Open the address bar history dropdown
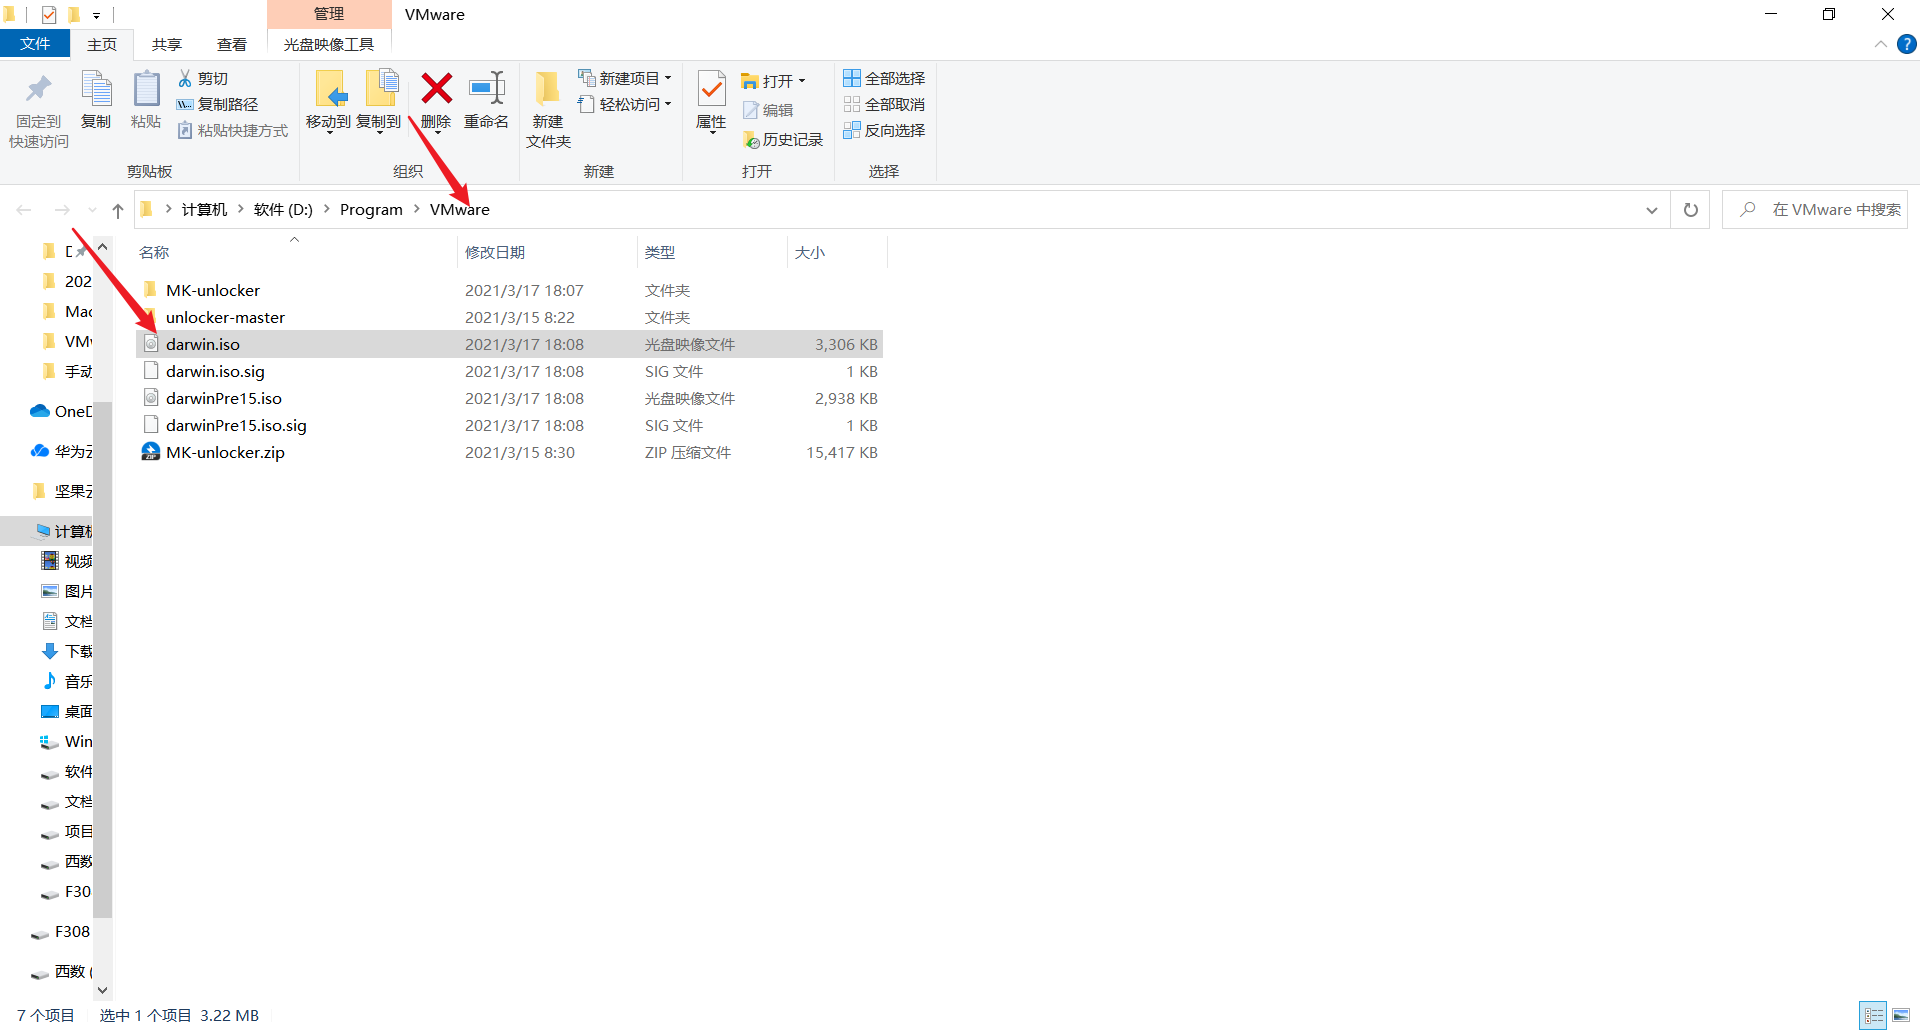1920x1030 pixels. (1652, 209)
